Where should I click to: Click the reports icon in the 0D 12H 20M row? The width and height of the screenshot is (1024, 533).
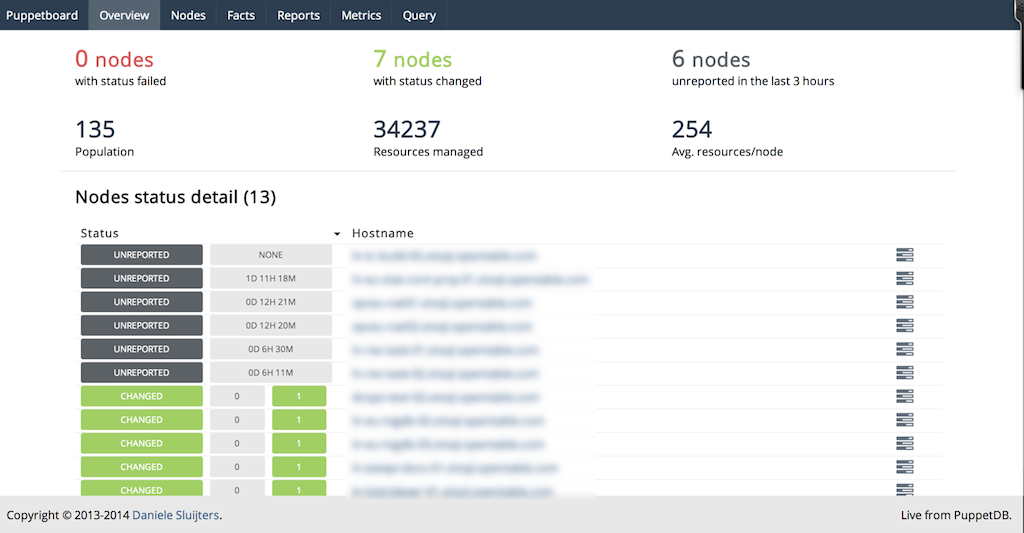[905, 326]
